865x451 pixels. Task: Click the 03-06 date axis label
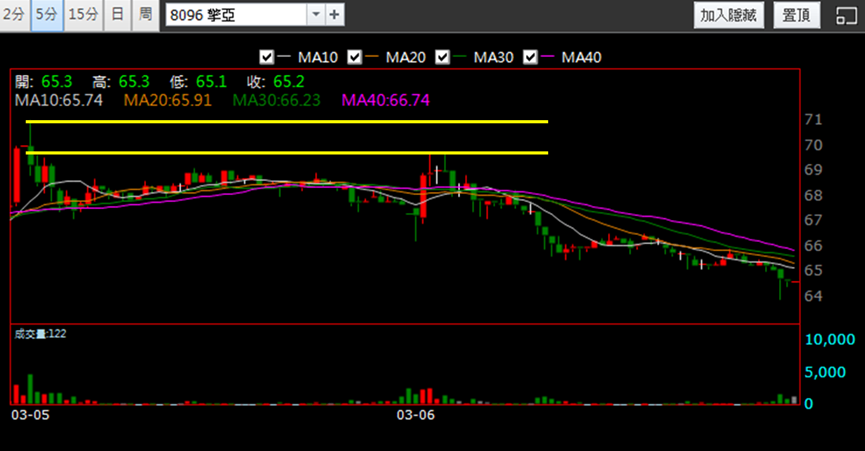[415, 415]
